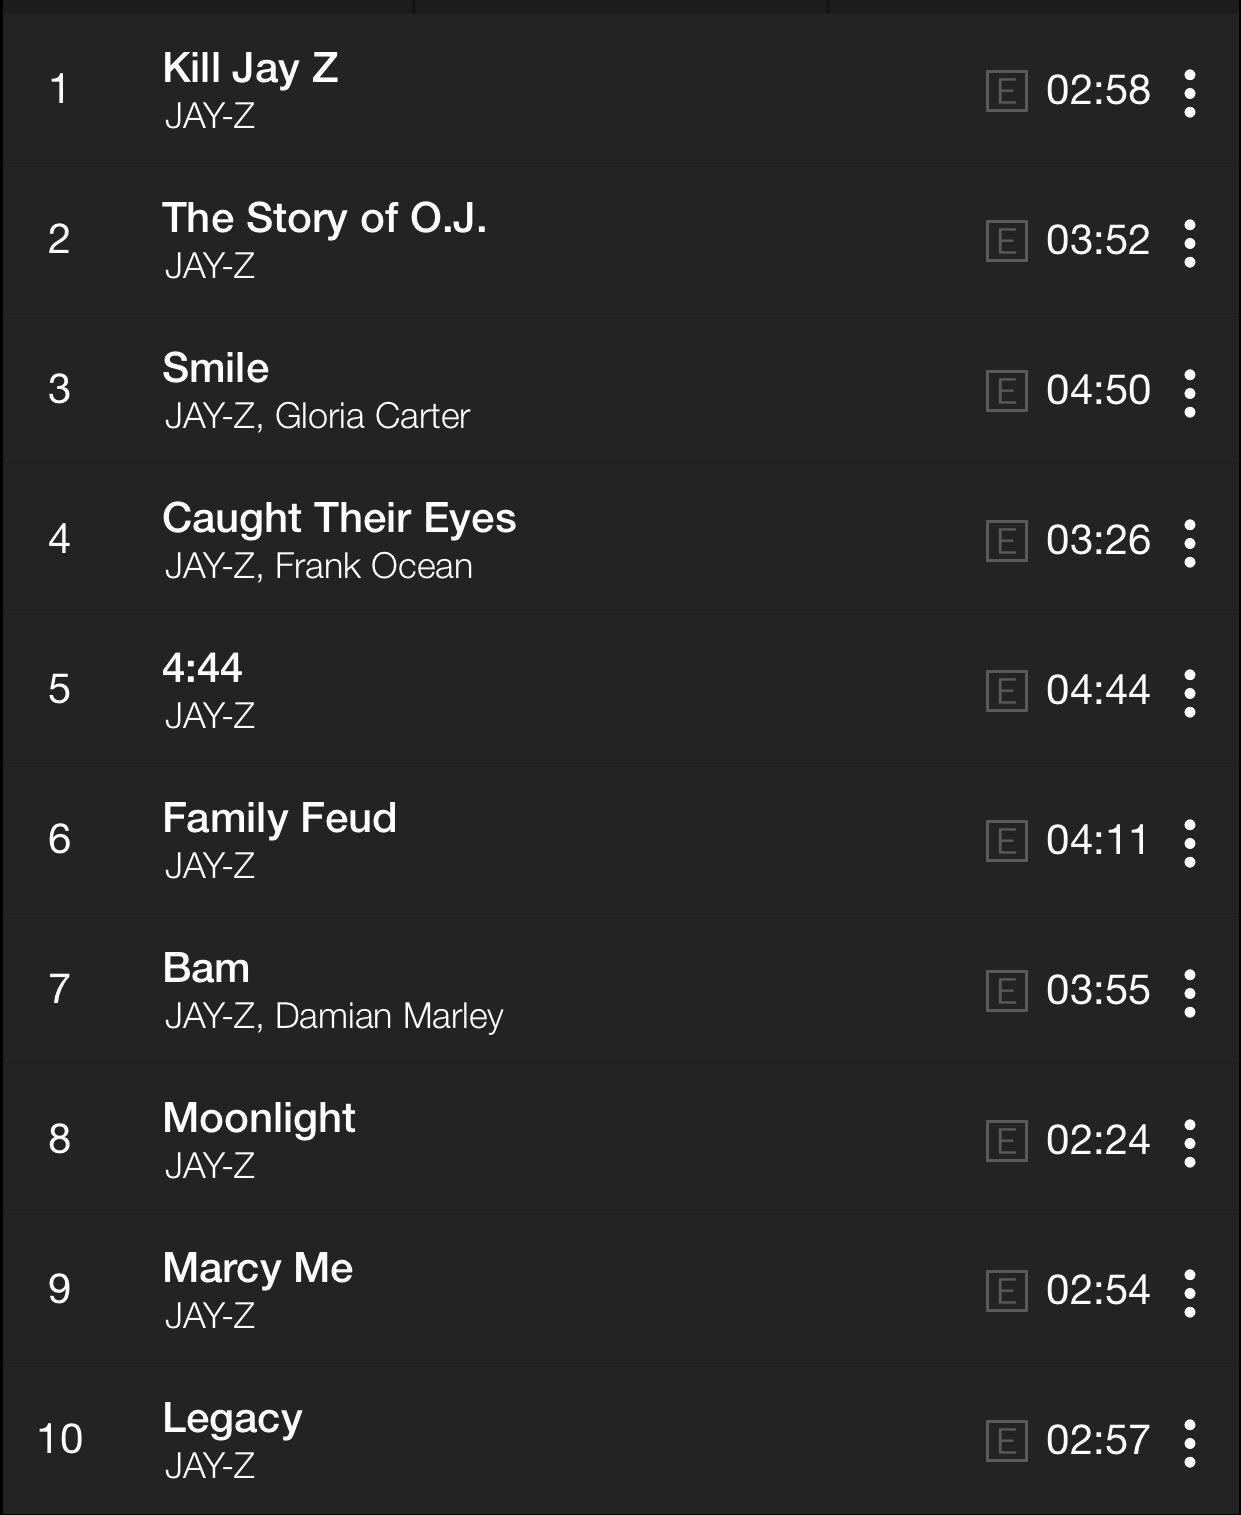Open Gloria Carter artist link
Screen dimensions: 1241x1515
(372, 416)
